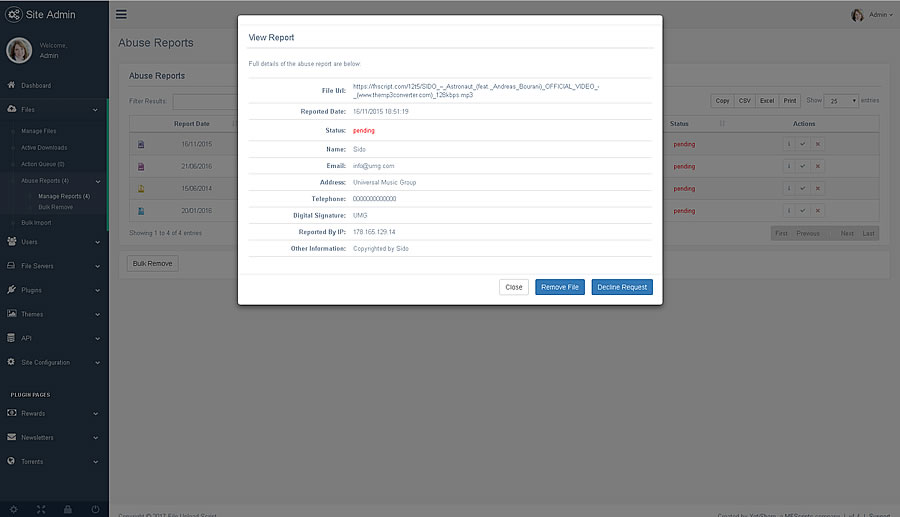Click the reported file URL in dialog

(x=476, y=91)
